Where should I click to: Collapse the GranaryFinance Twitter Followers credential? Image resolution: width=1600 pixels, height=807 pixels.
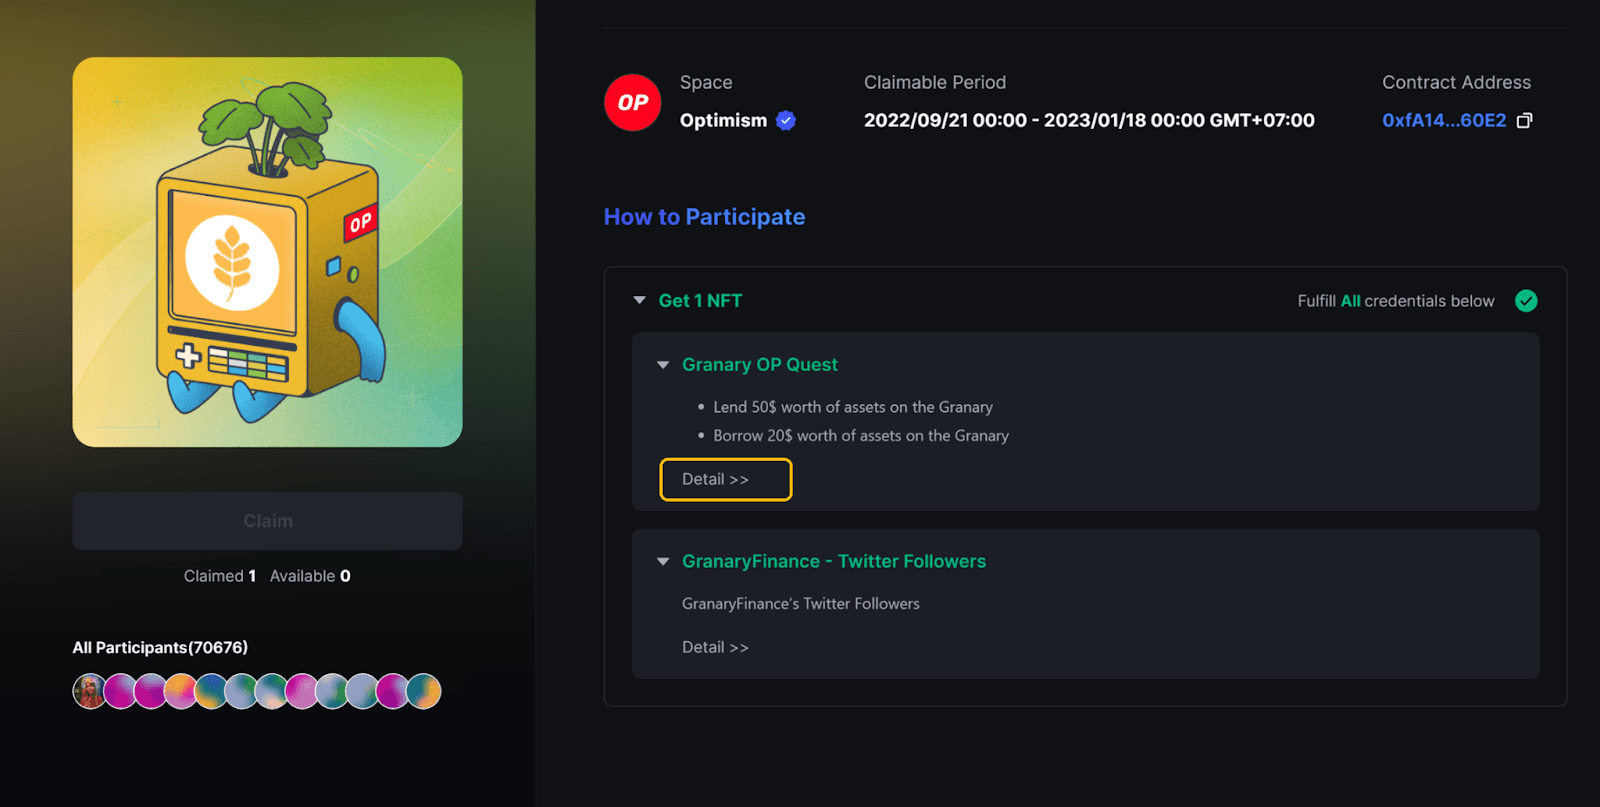coord(663,562)
